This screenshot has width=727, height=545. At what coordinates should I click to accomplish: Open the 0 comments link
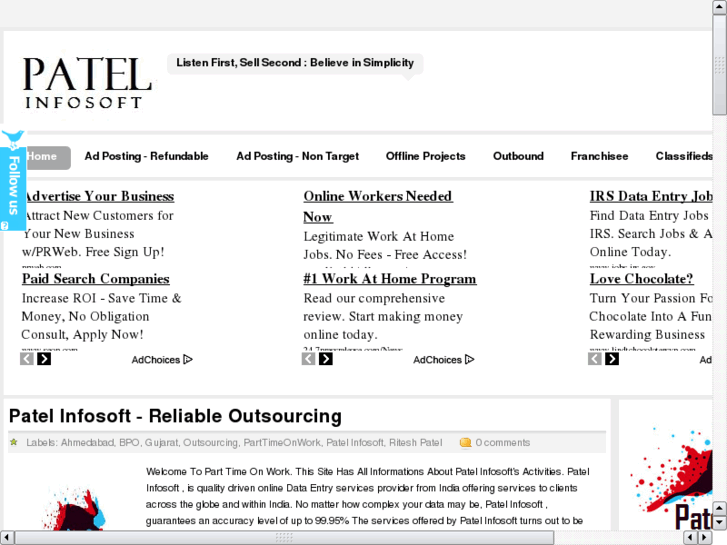(503, 443)
